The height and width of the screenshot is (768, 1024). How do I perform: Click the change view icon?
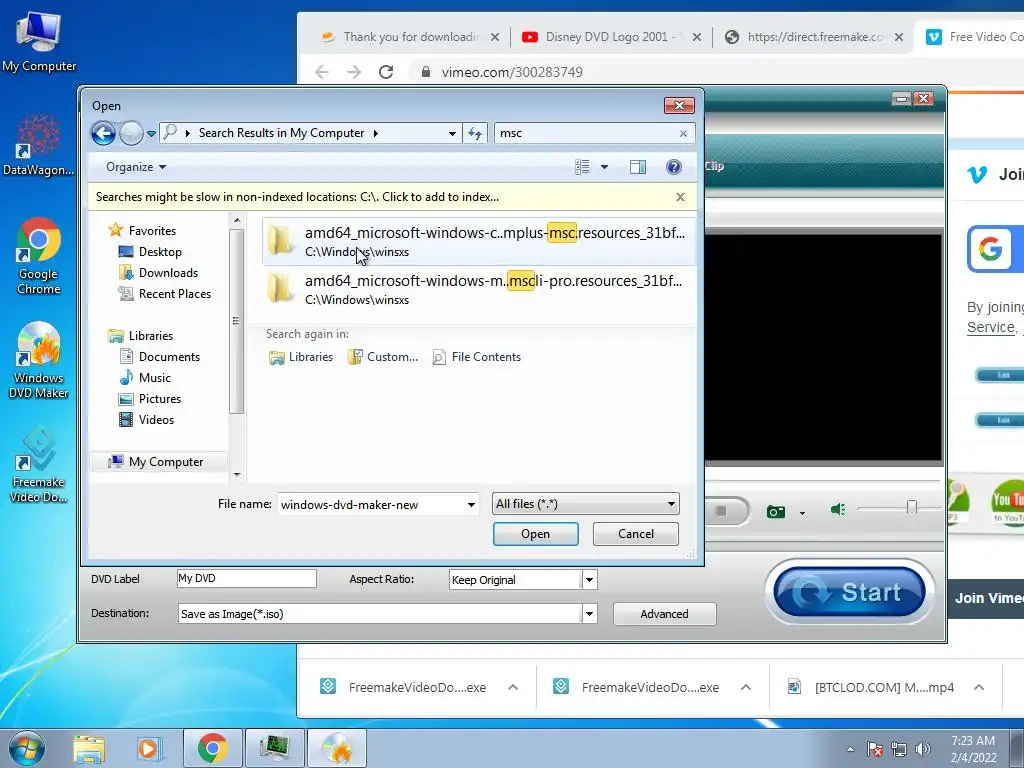point(583,167)
